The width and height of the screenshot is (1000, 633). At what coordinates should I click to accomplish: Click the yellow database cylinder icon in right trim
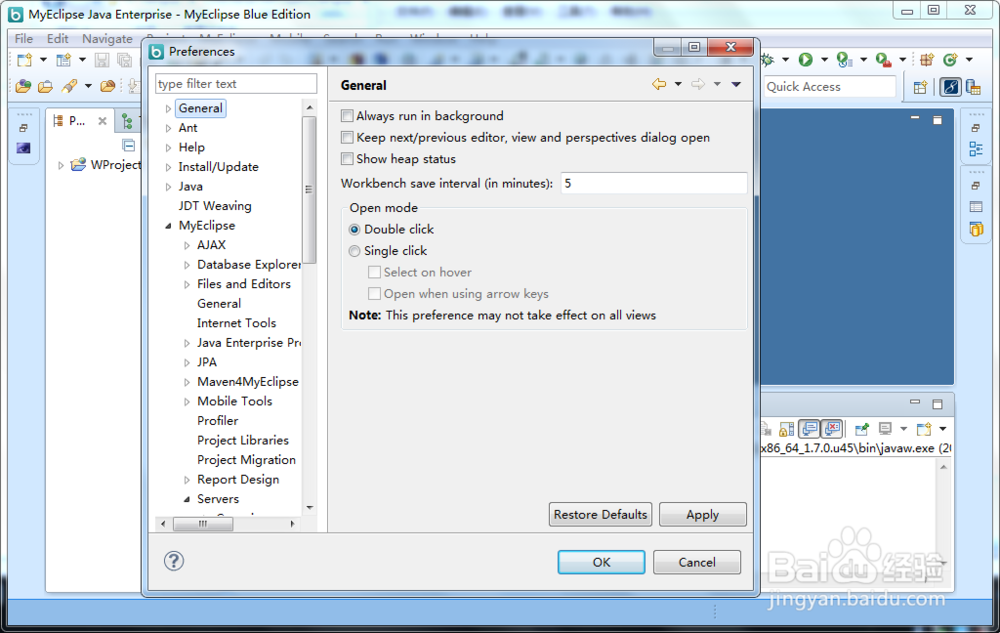tap(976, 229)
